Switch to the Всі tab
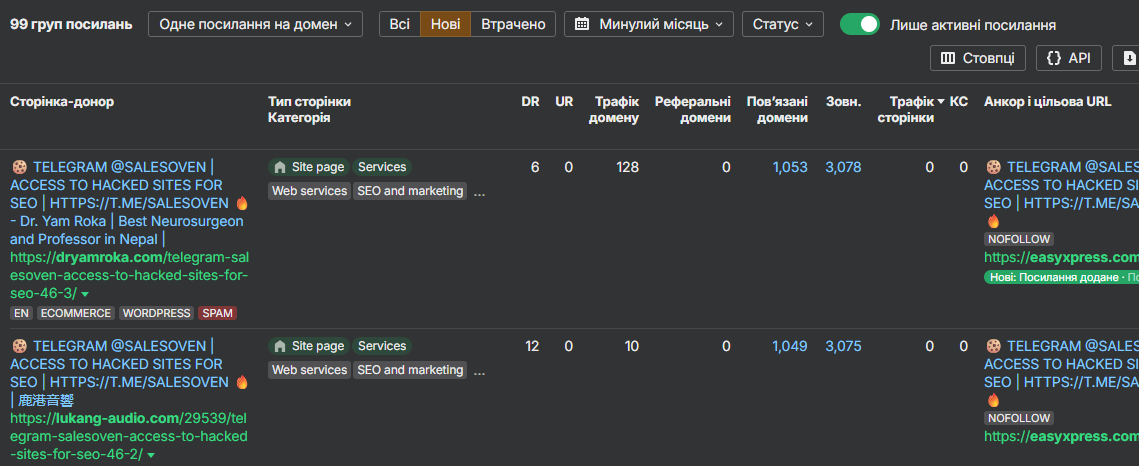The image size is (1139, 466). 399,24
